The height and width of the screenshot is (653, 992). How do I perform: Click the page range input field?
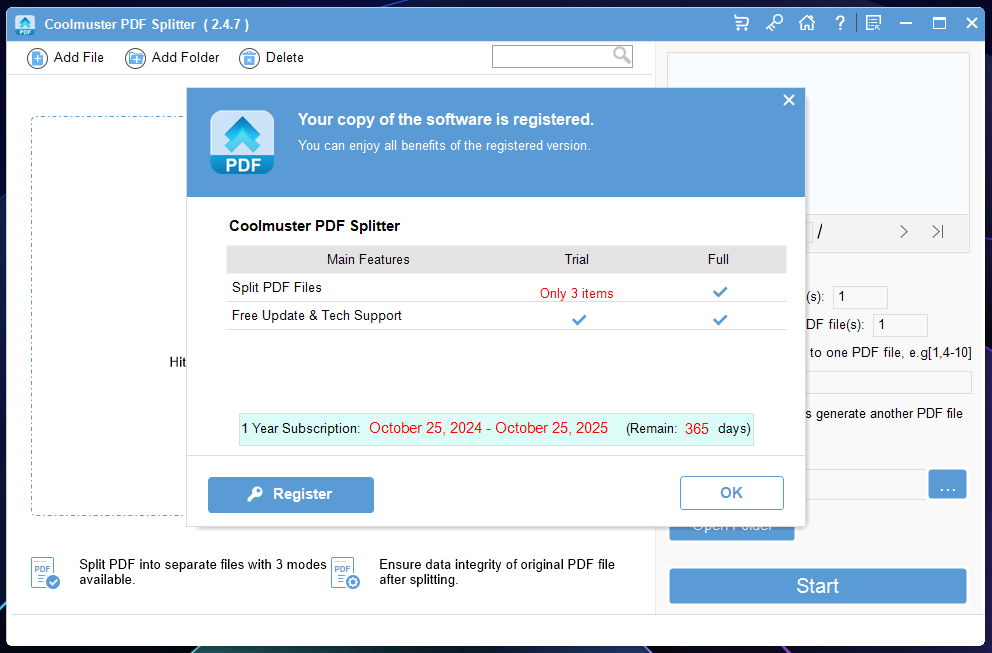pyautogui.click(x=888, y=382)
